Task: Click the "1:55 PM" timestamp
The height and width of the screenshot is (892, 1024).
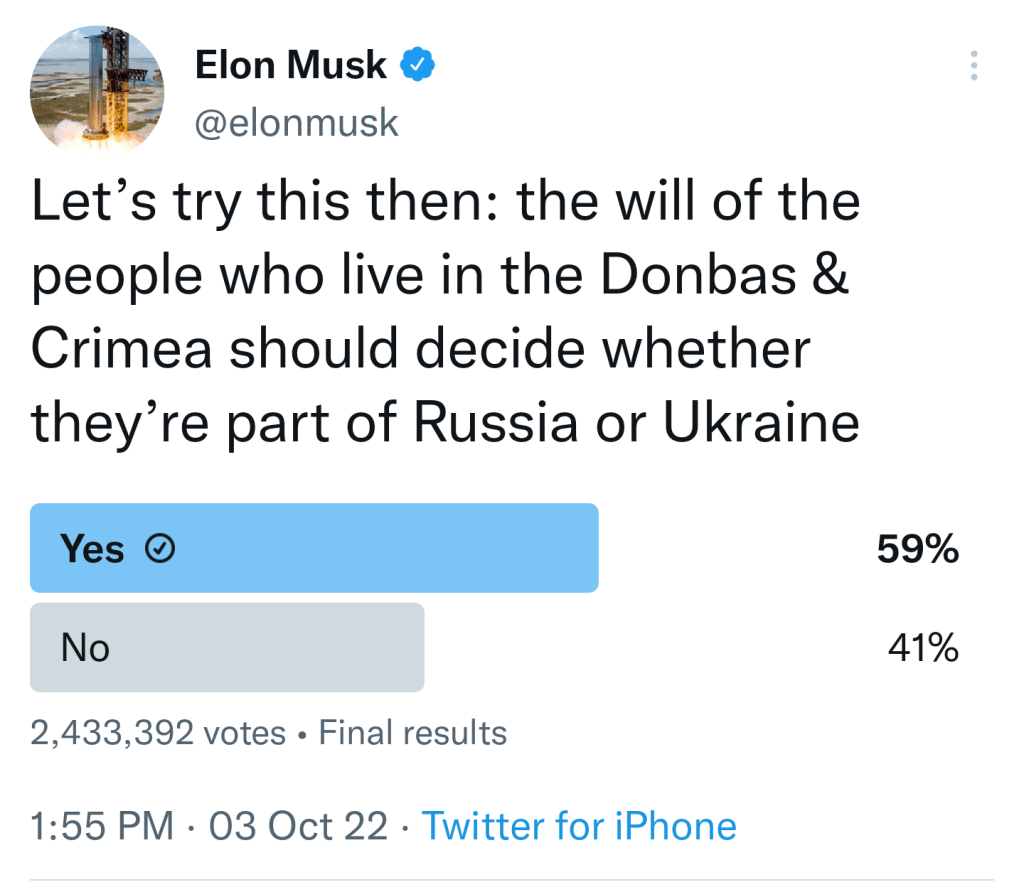Action: (101, 826)
